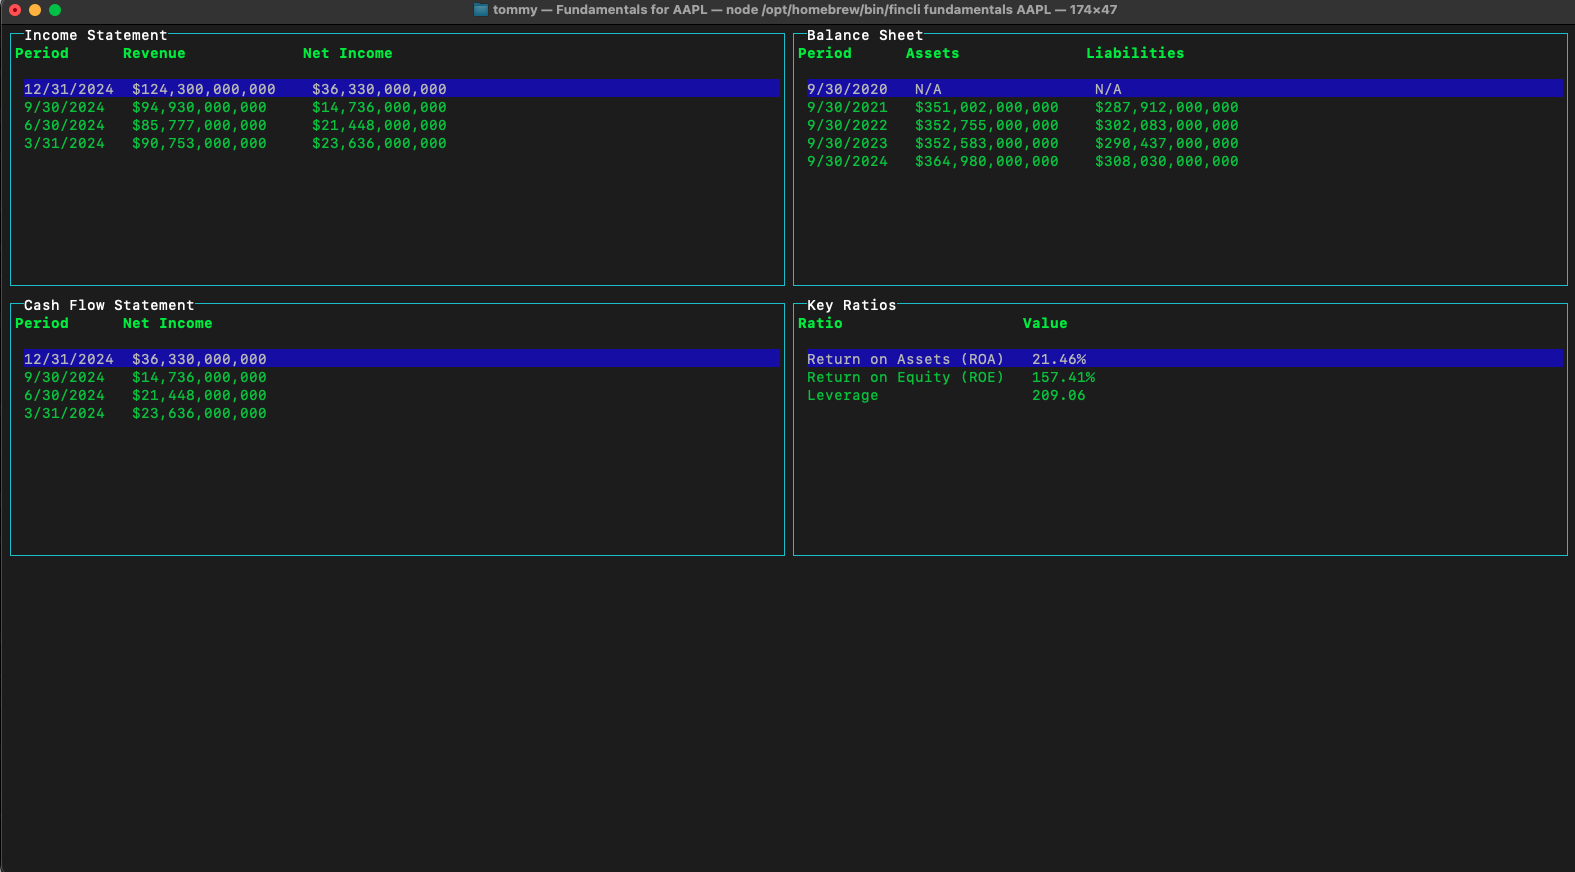Viewport: 1575px width, 872px height.
Task: Click the Balance Sheet panel title
Action: tap(865, 35)
